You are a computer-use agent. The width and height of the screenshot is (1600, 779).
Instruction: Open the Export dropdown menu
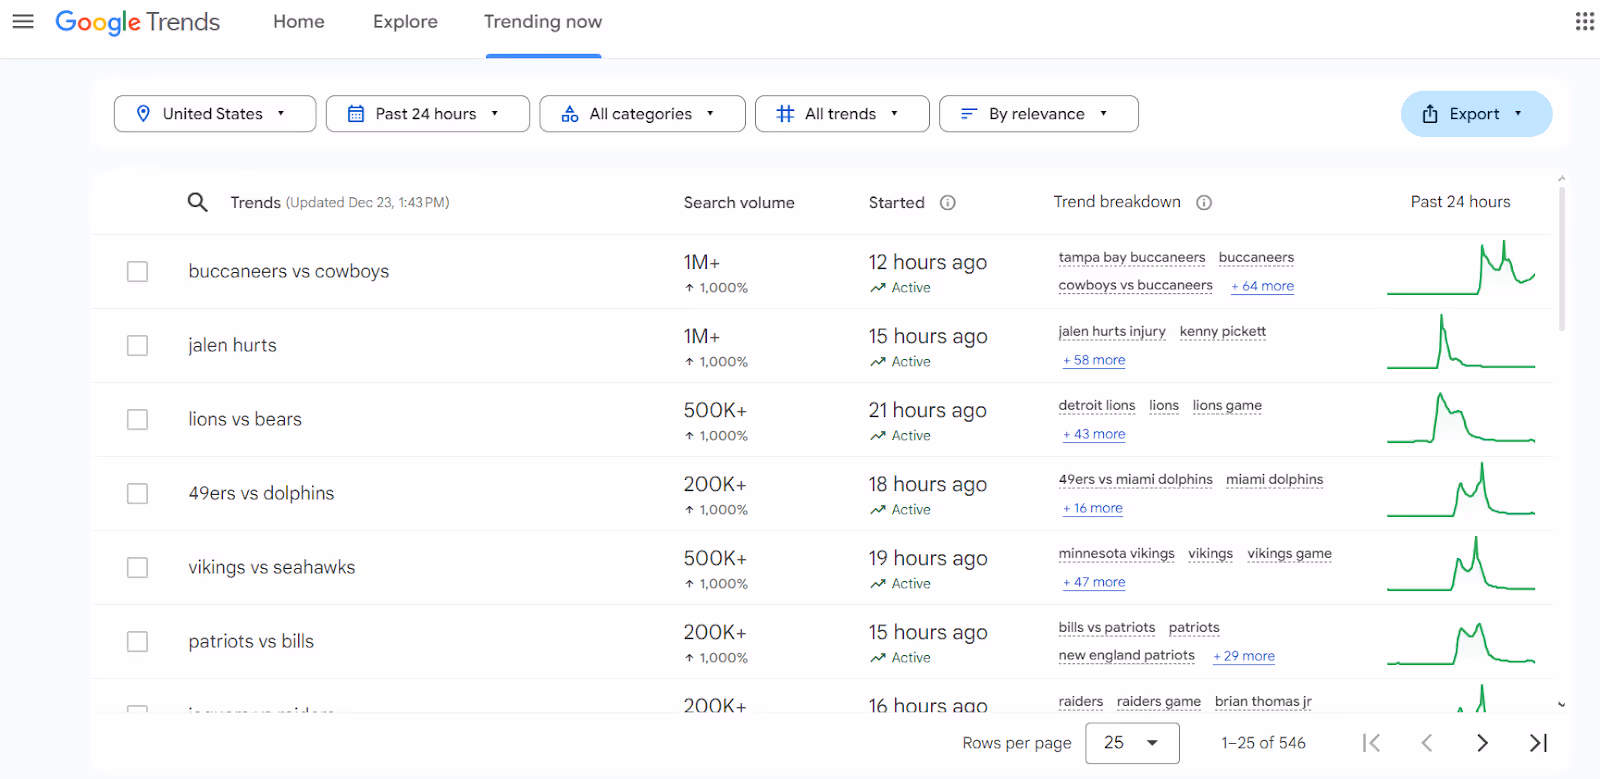(x=1476, y=114)
